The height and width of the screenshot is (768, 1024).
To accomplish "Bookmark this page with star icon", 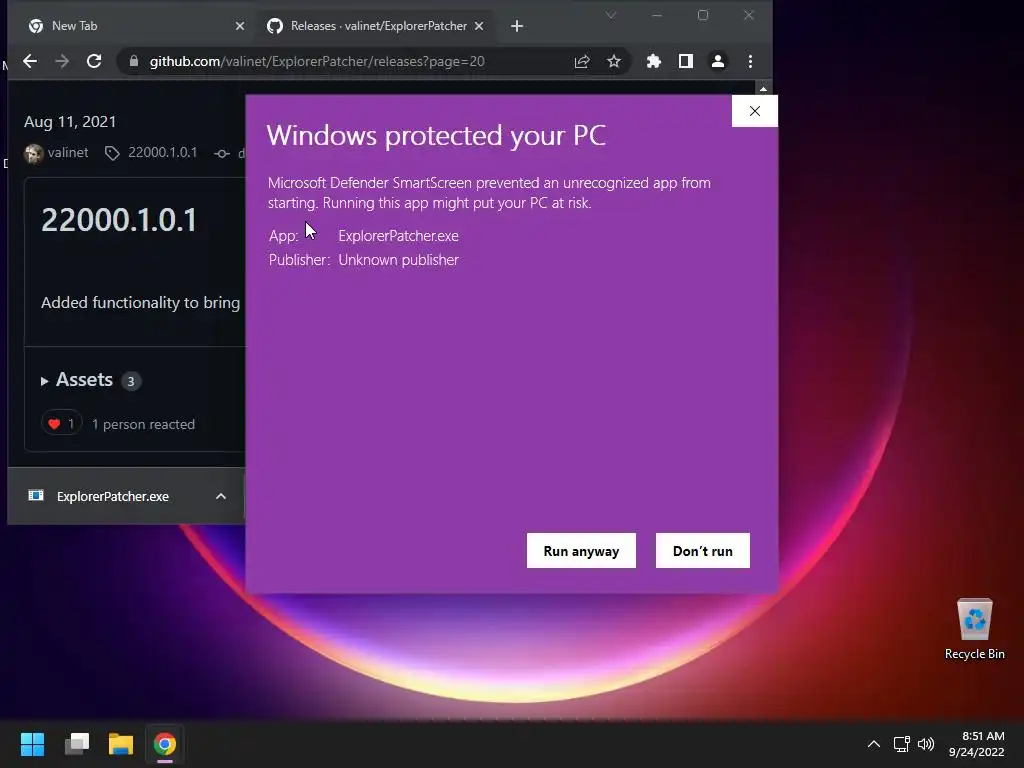I will click(x=614, y=61).
